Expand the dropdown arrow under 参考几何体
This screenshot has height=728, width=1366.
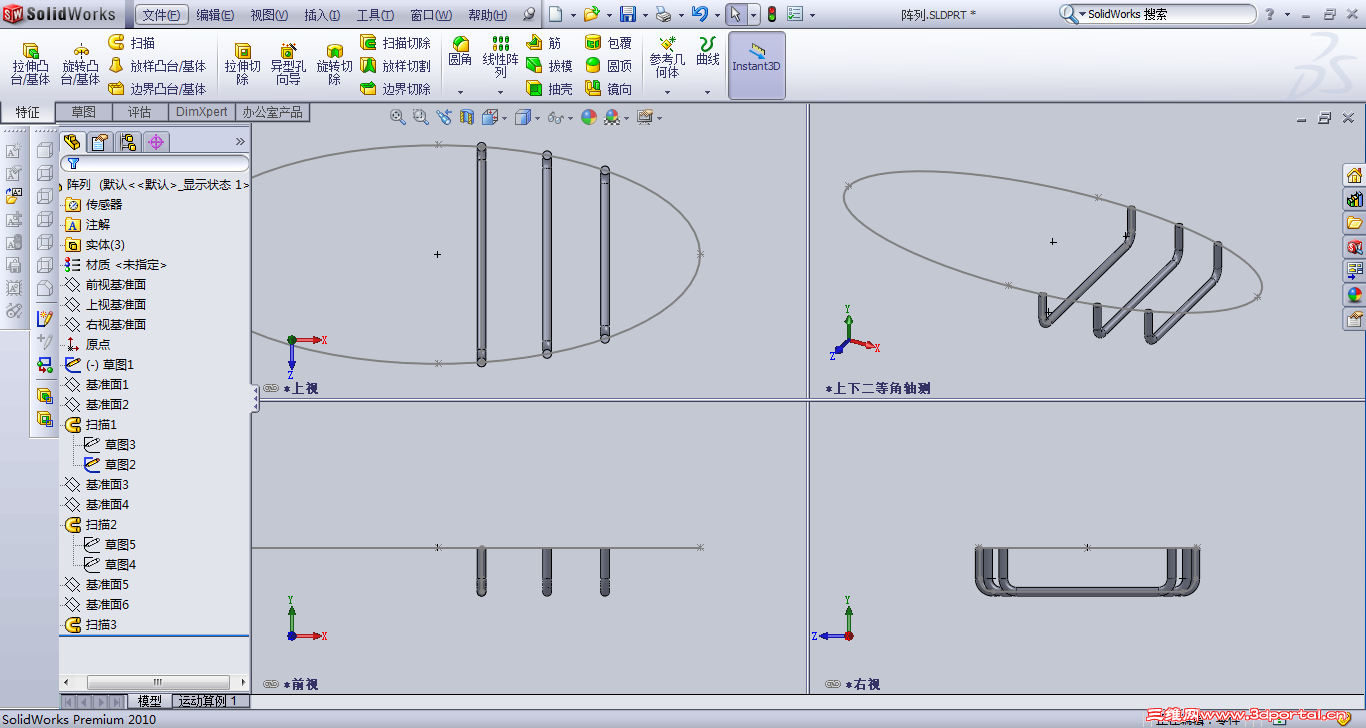(x=667, y=92)
